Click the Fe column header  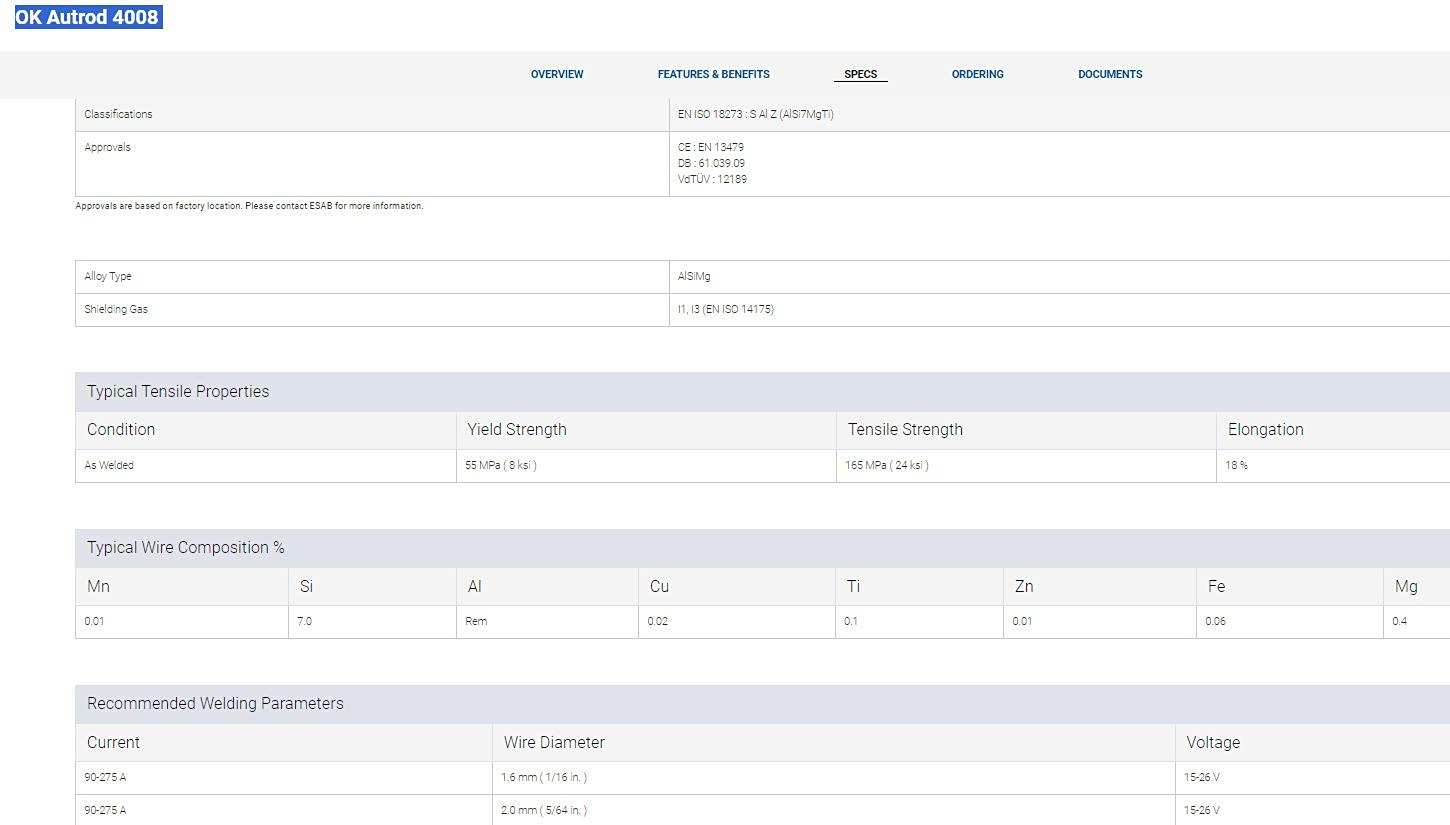coord(1216,586)
